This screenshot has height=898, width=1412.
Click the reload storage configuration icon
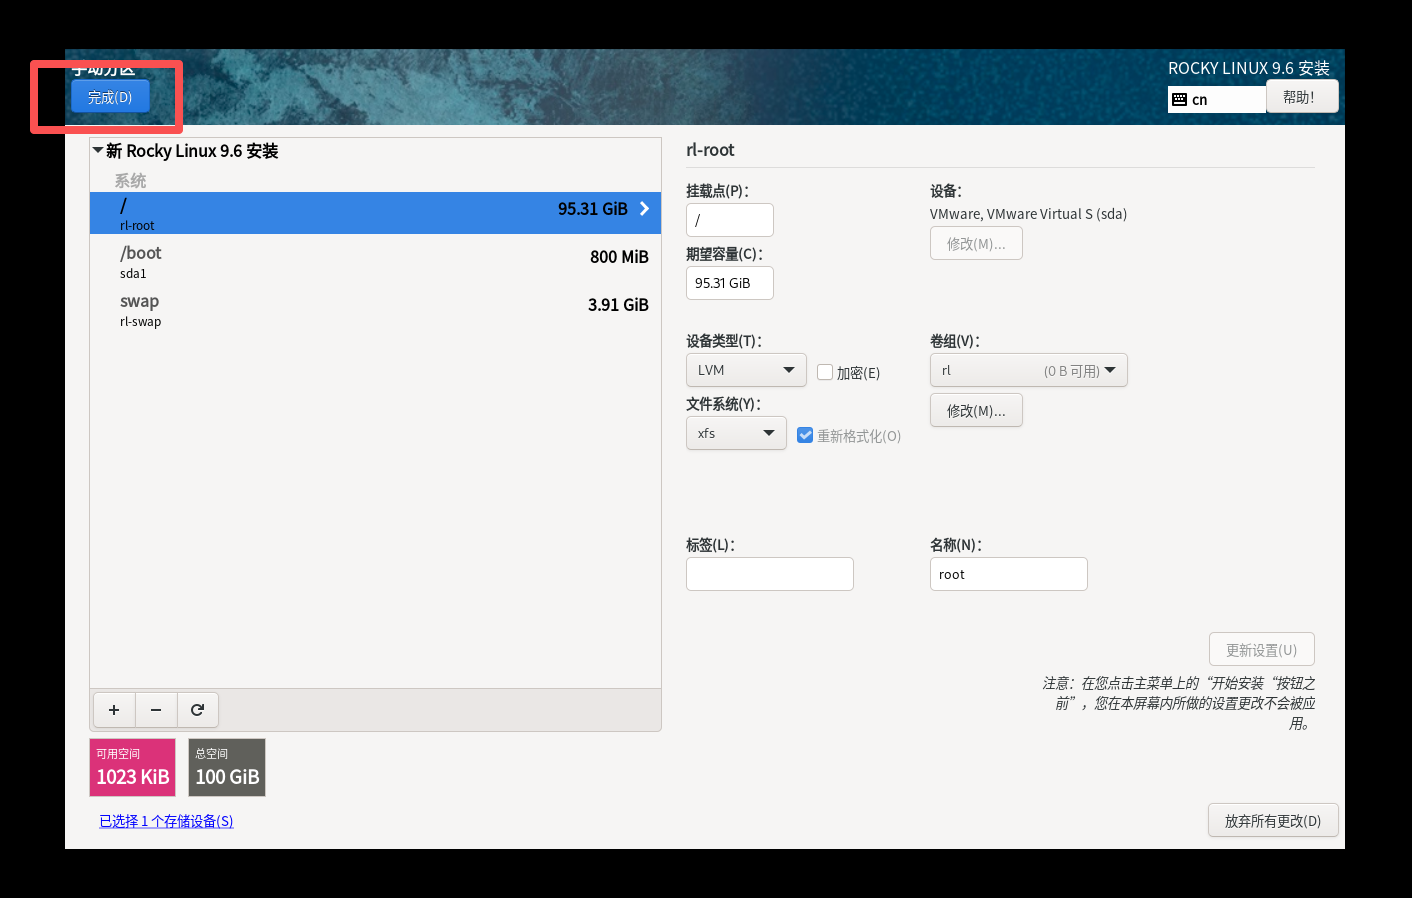click(x=197, y=710)
